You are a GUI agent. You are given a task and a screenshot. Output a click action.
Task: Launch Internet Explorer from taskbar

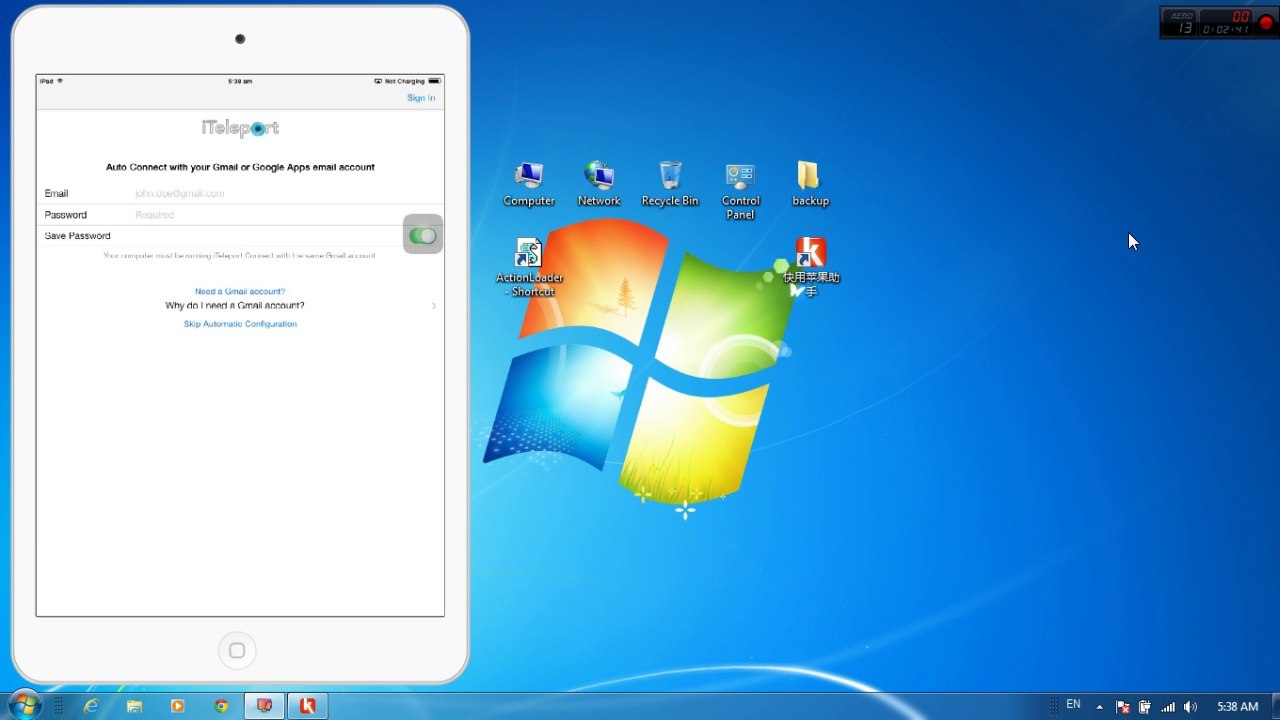92,706
